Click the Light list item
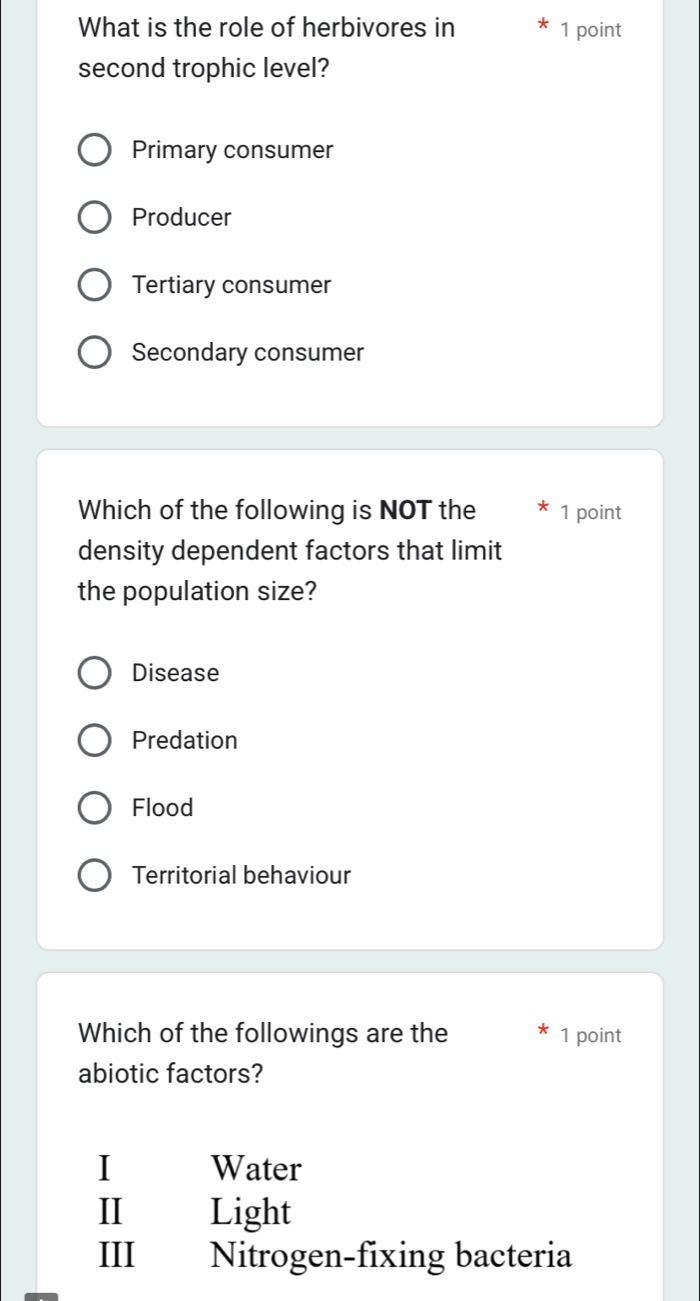Screen dimensions: 700x1301 [250, 1212]
